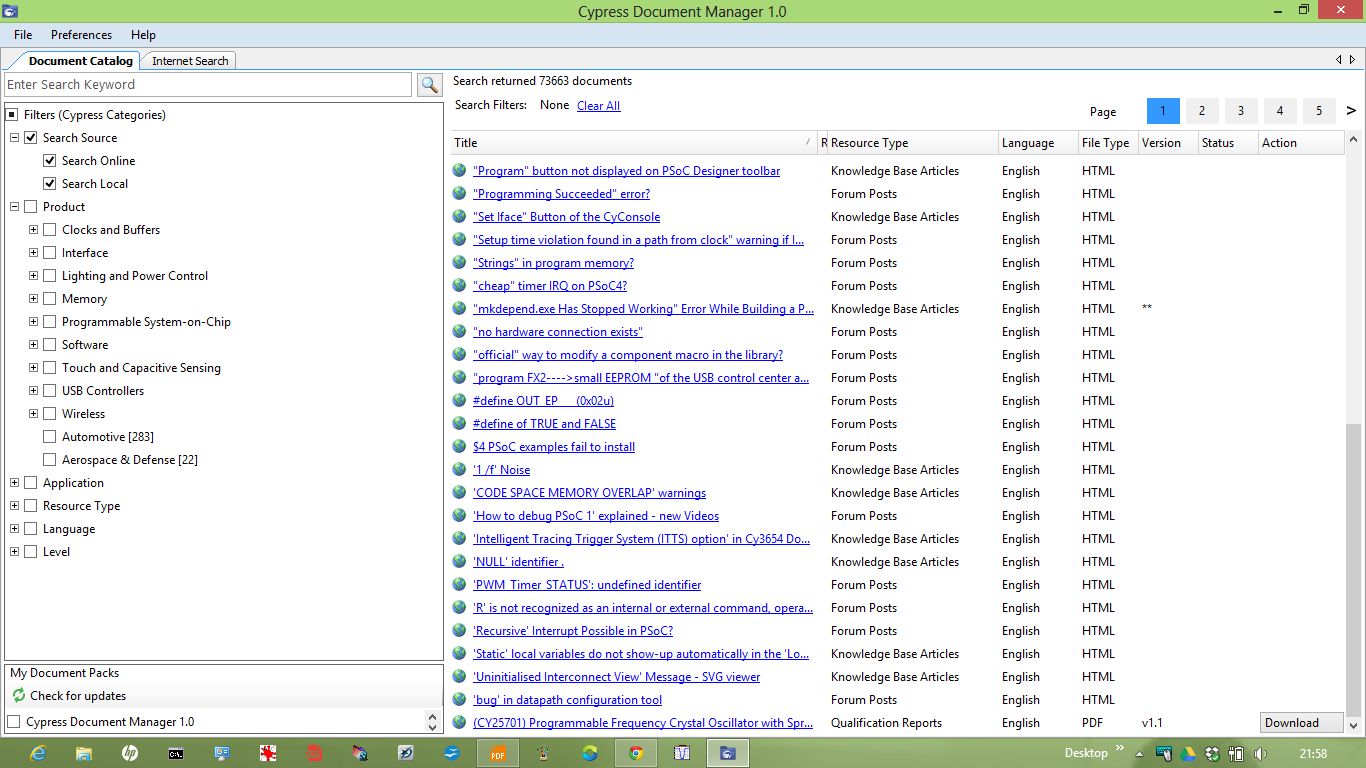Click the search magnifier icon button
Image resolution: width=1366 pixels, height=768 pixels.
point(429,85)
